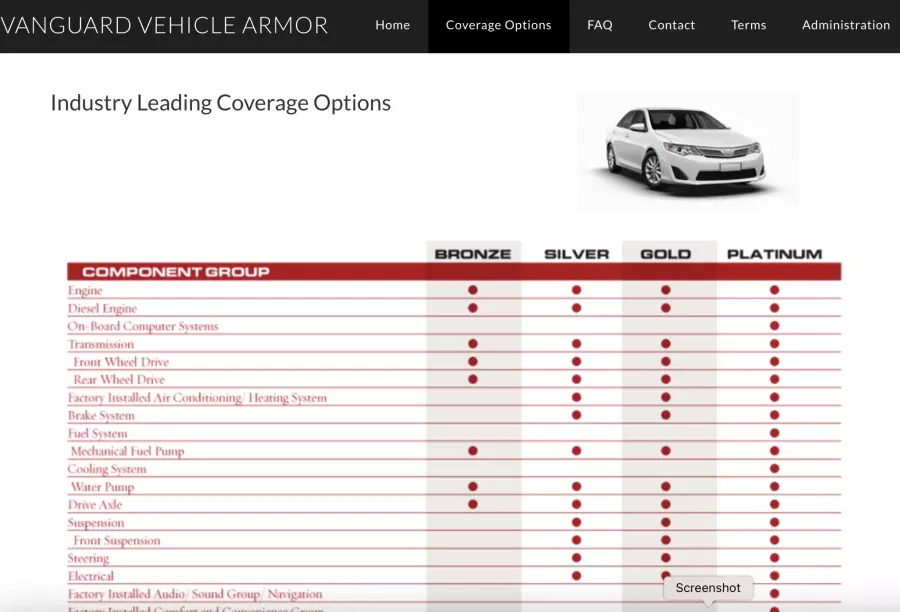Select the PLATINUM plan column header
Viewport: 900px width, 612px height.
[774, 254]
